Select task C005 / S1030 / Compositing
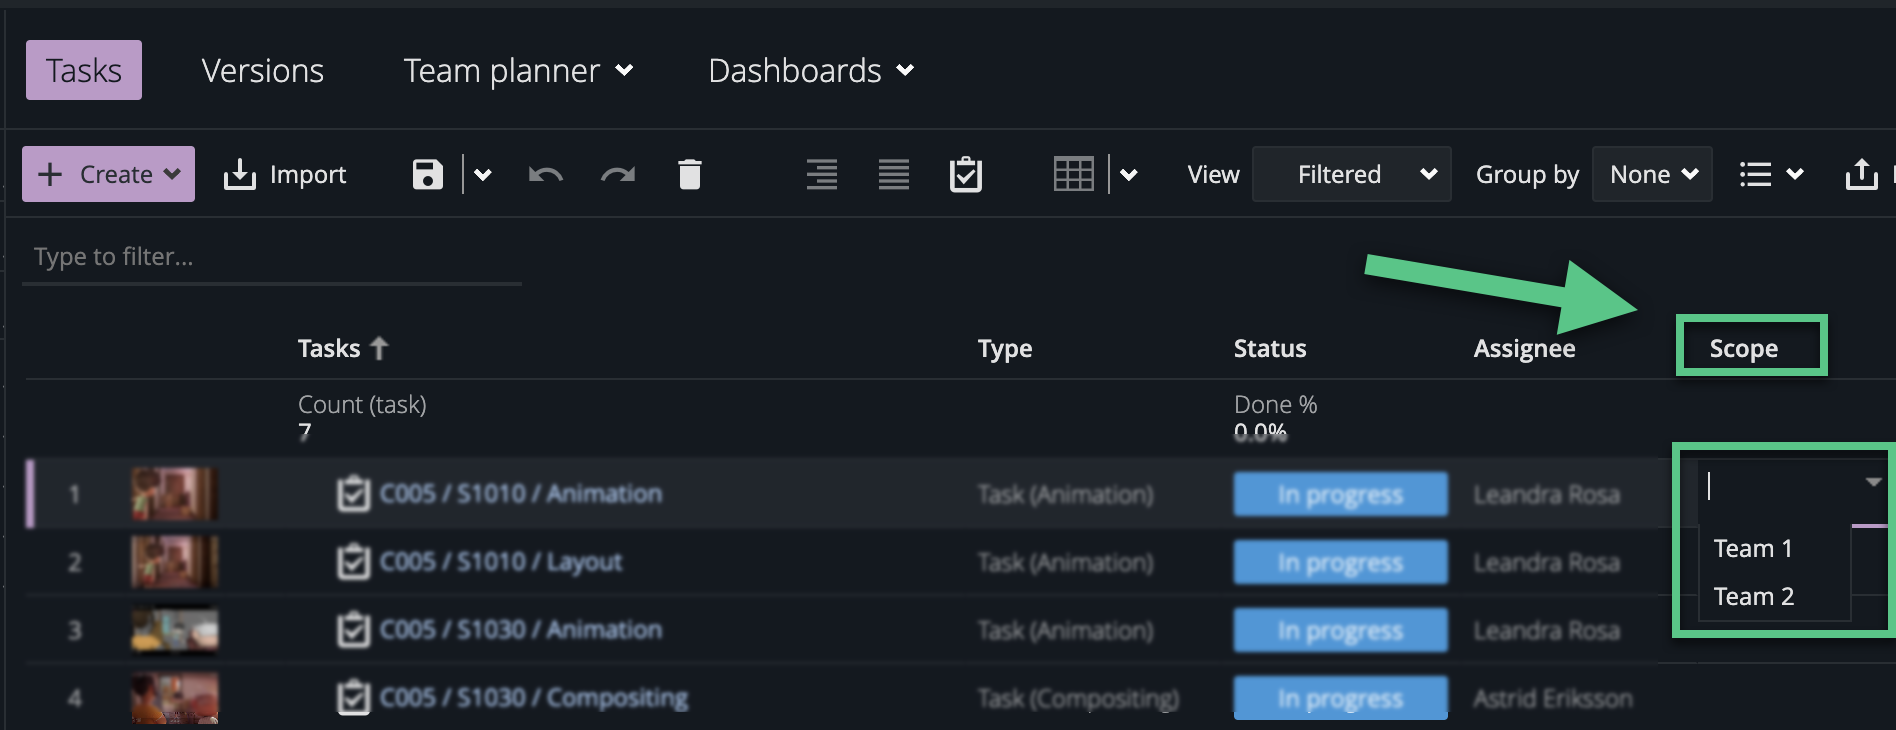 [534, 698]
